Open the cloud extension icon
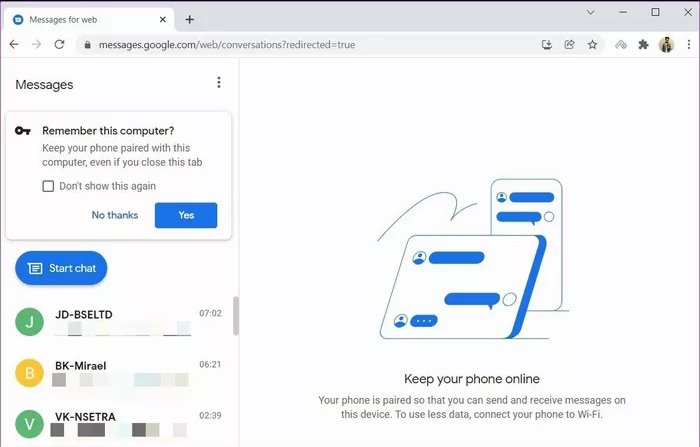 coord(621,44)
